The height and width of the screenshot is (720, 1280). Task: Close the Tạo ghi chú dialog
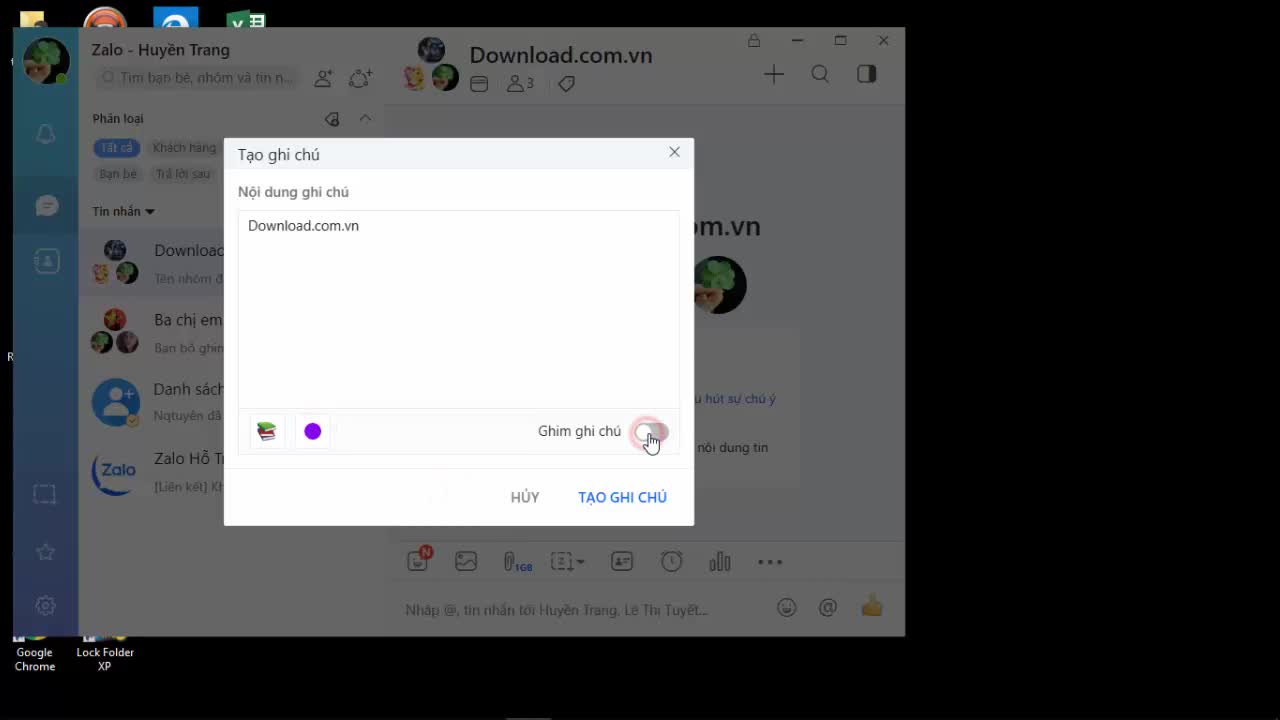point(675,152)
